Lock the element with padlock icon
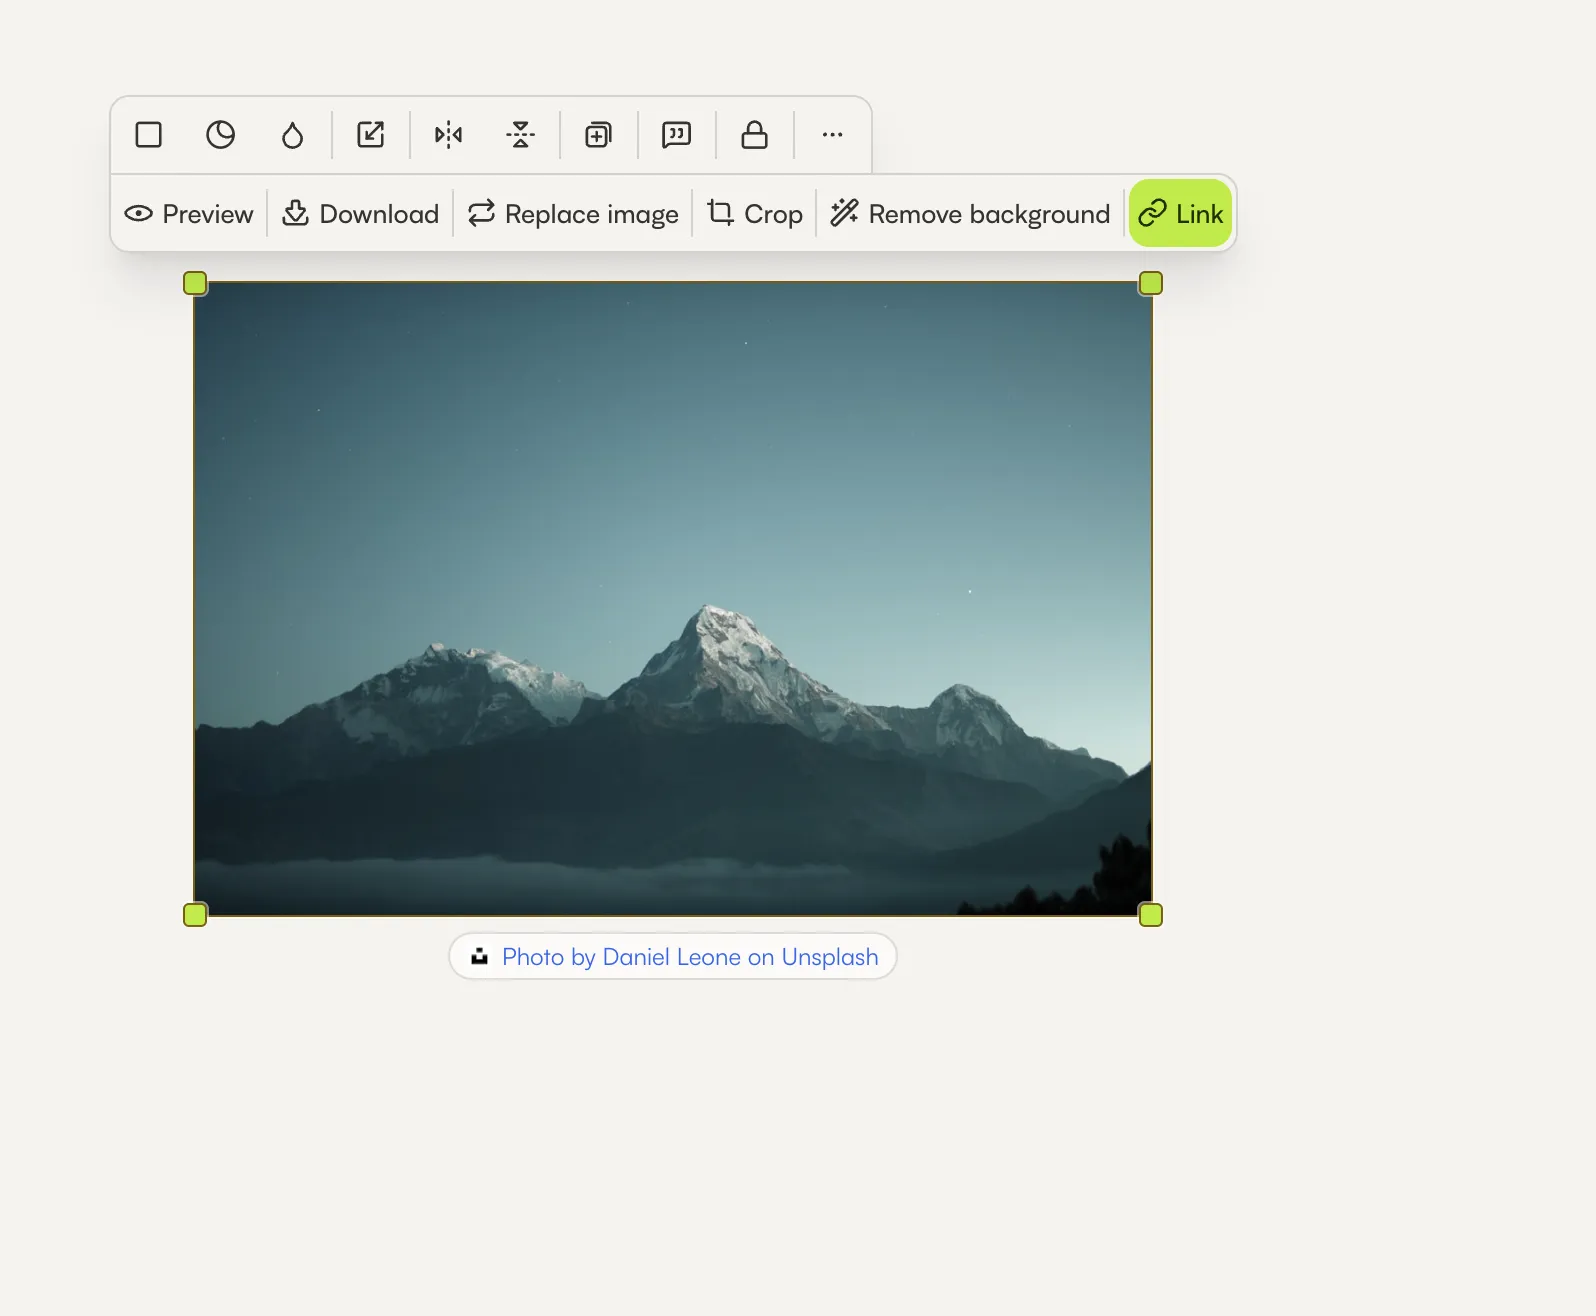This screenshot has width=1596, height=1316. coord(755,135)
